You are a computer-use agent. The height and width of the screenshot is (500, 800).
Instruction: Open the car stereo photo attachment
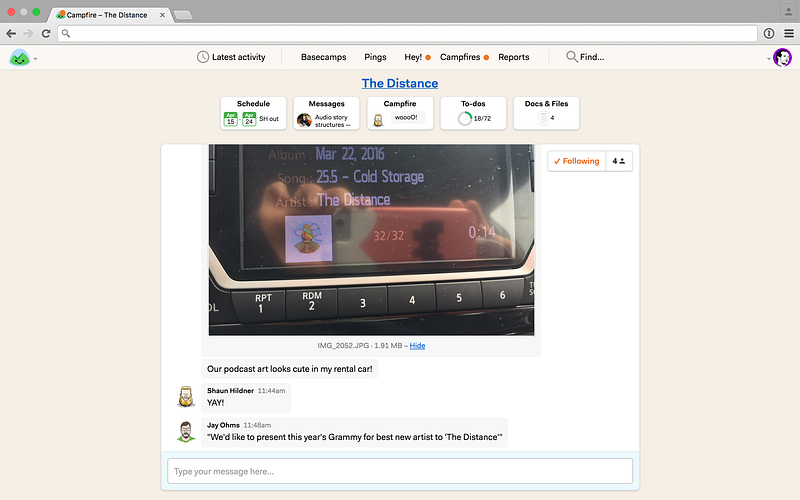371,240
